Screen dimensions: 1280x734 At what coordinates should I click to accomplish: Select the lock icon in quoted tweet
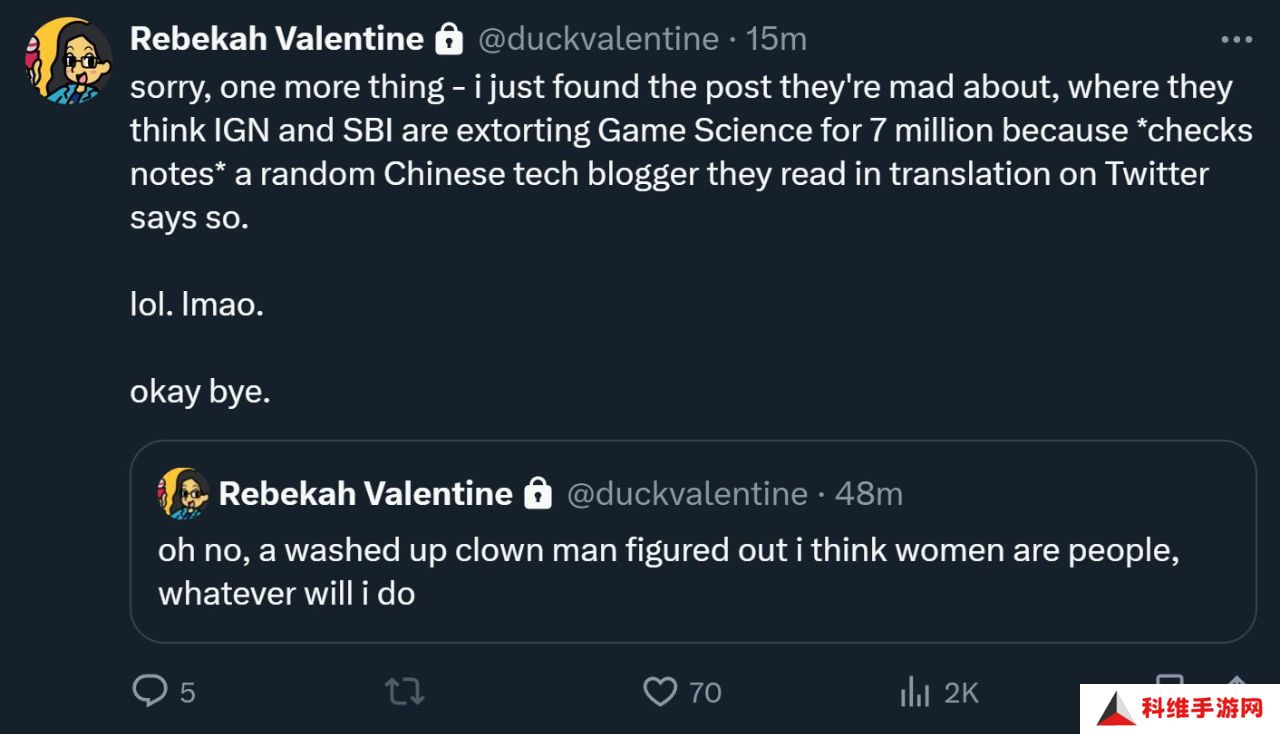pyautogui.click(x=538, y=493)
